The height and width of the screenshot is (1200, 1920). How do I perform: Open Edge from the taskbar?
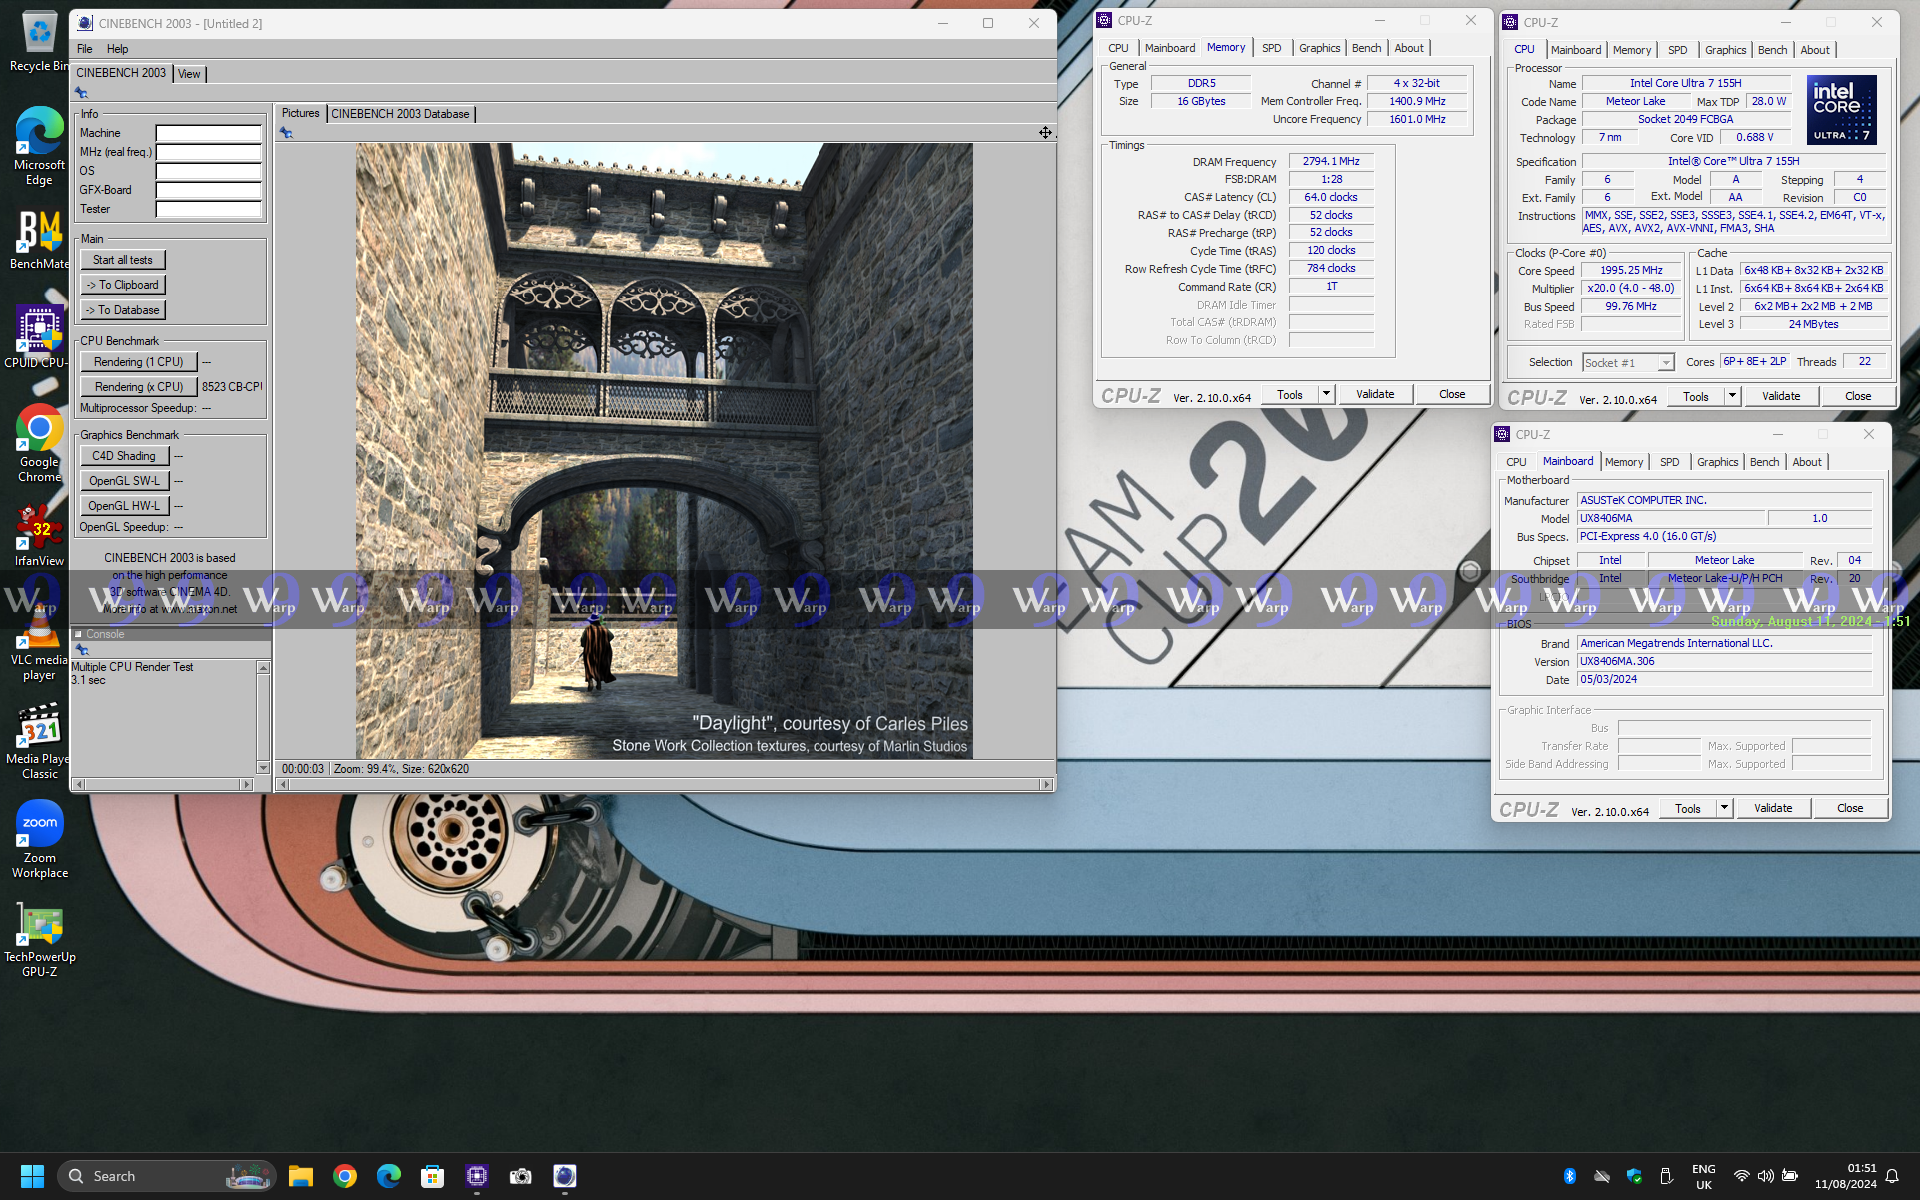point(389,1176)
